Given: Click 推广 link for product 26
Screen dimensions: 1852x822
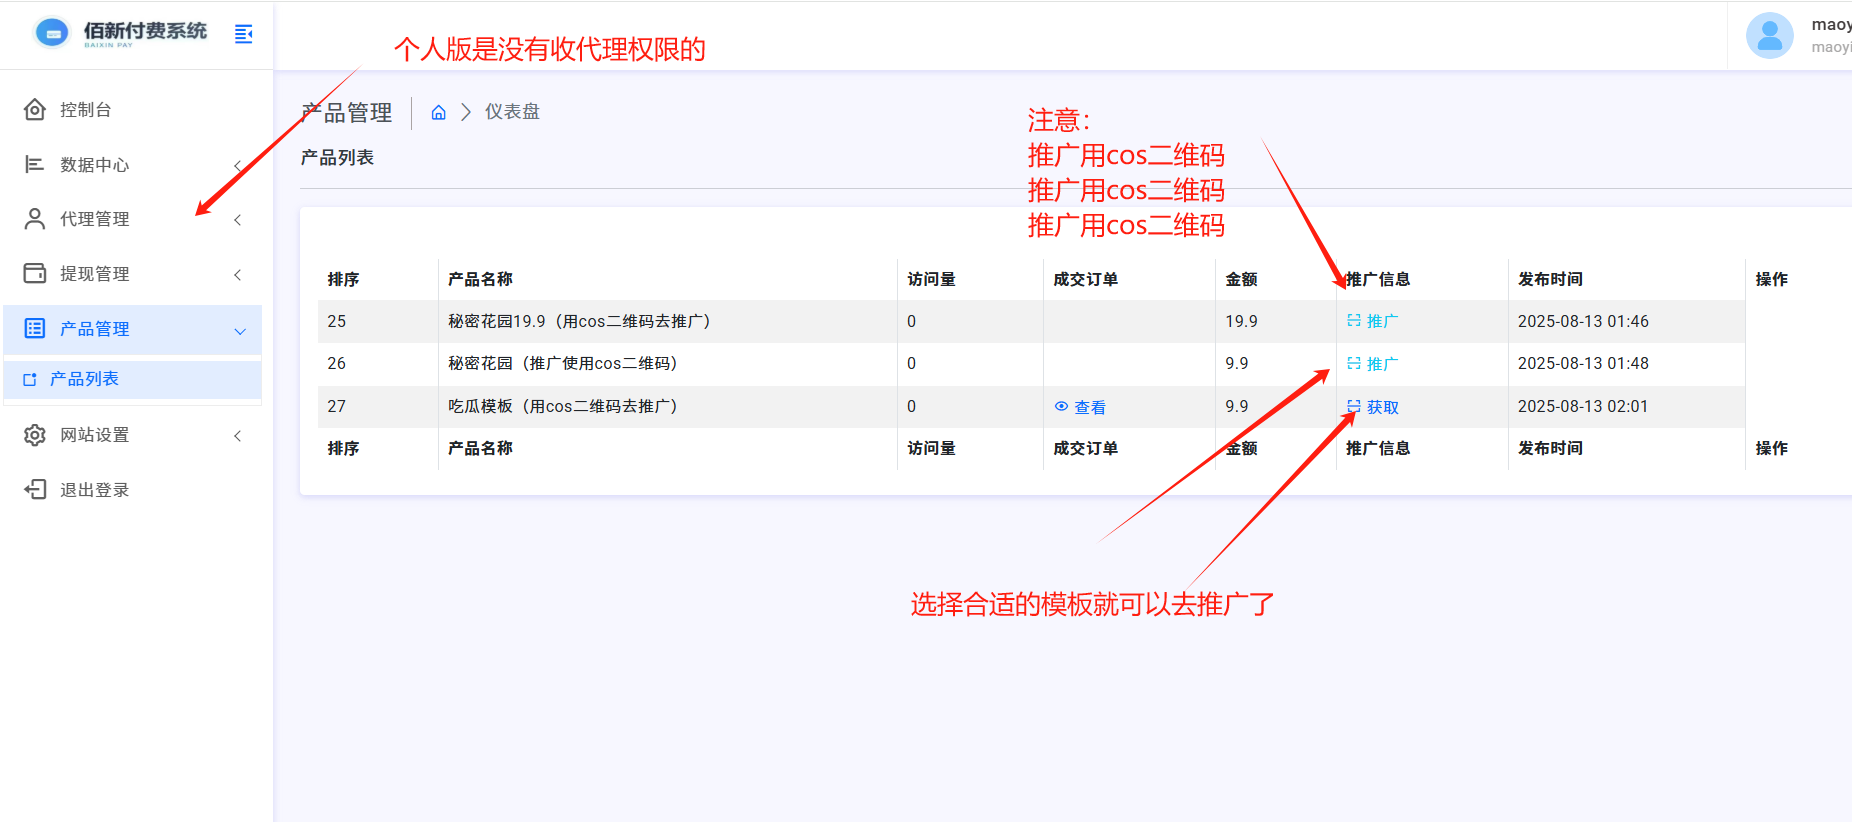Looking at the screenshot, I should tap(1381, 364).
